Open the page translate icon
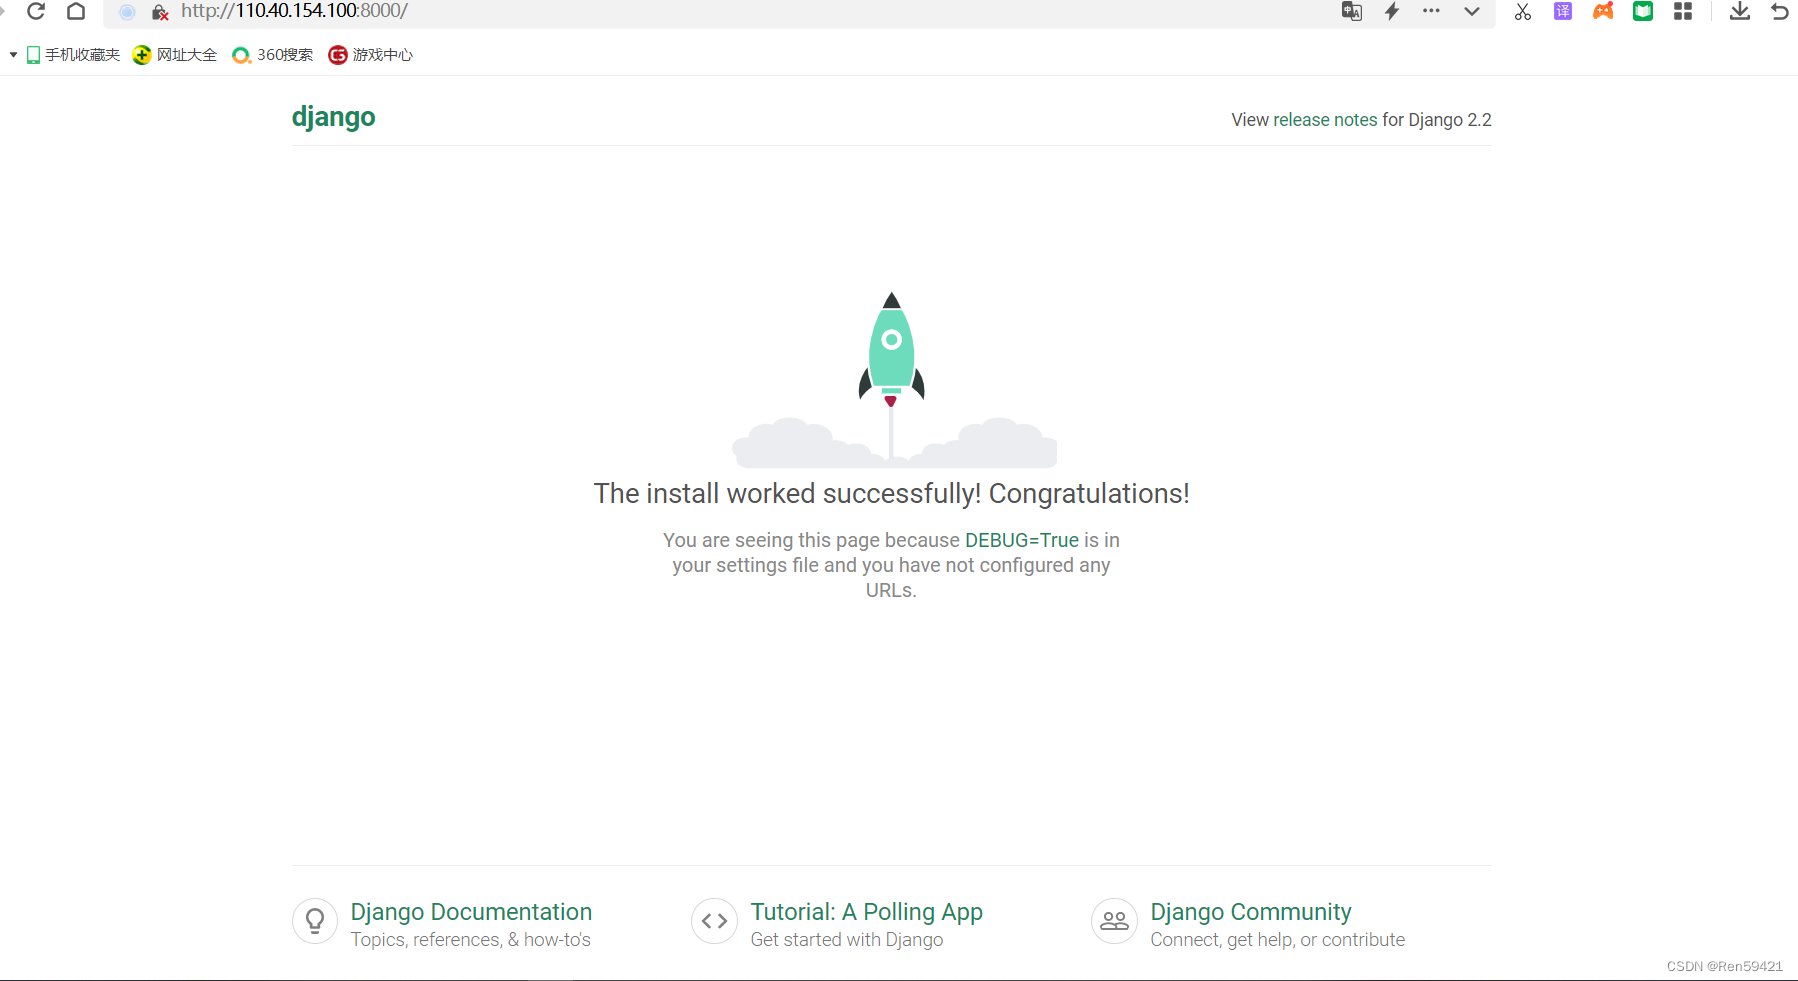This screenshot has width=1798, height=981. point(1352,11)
